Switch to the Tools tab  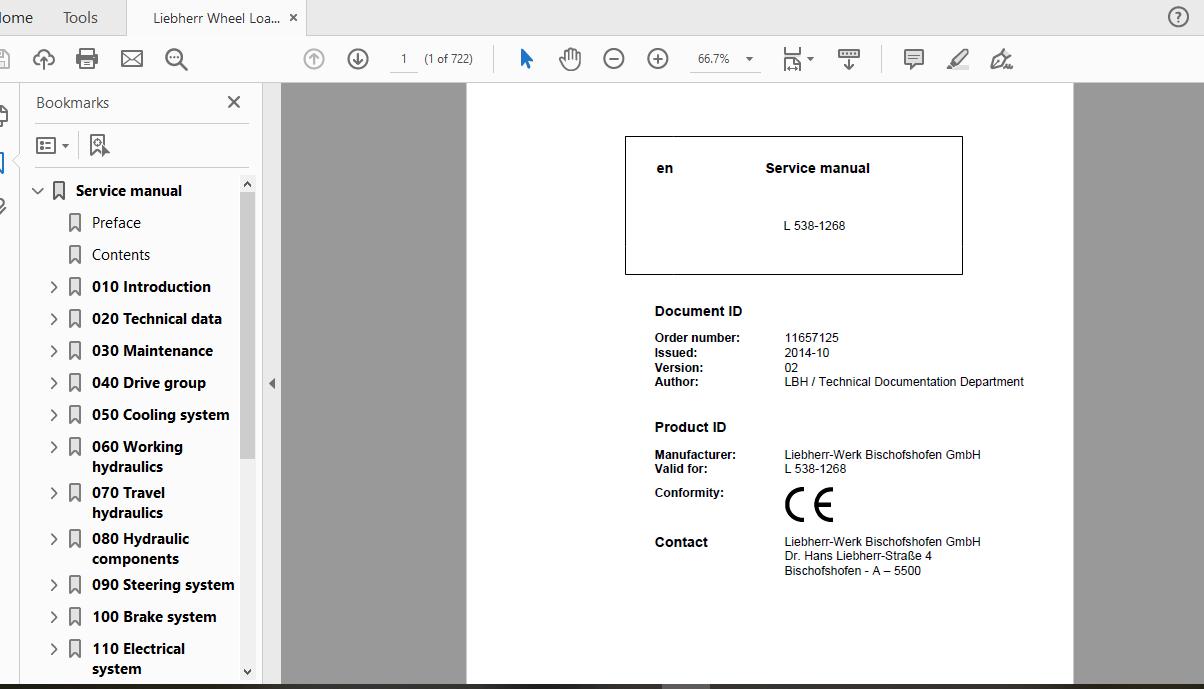(80, 17)
